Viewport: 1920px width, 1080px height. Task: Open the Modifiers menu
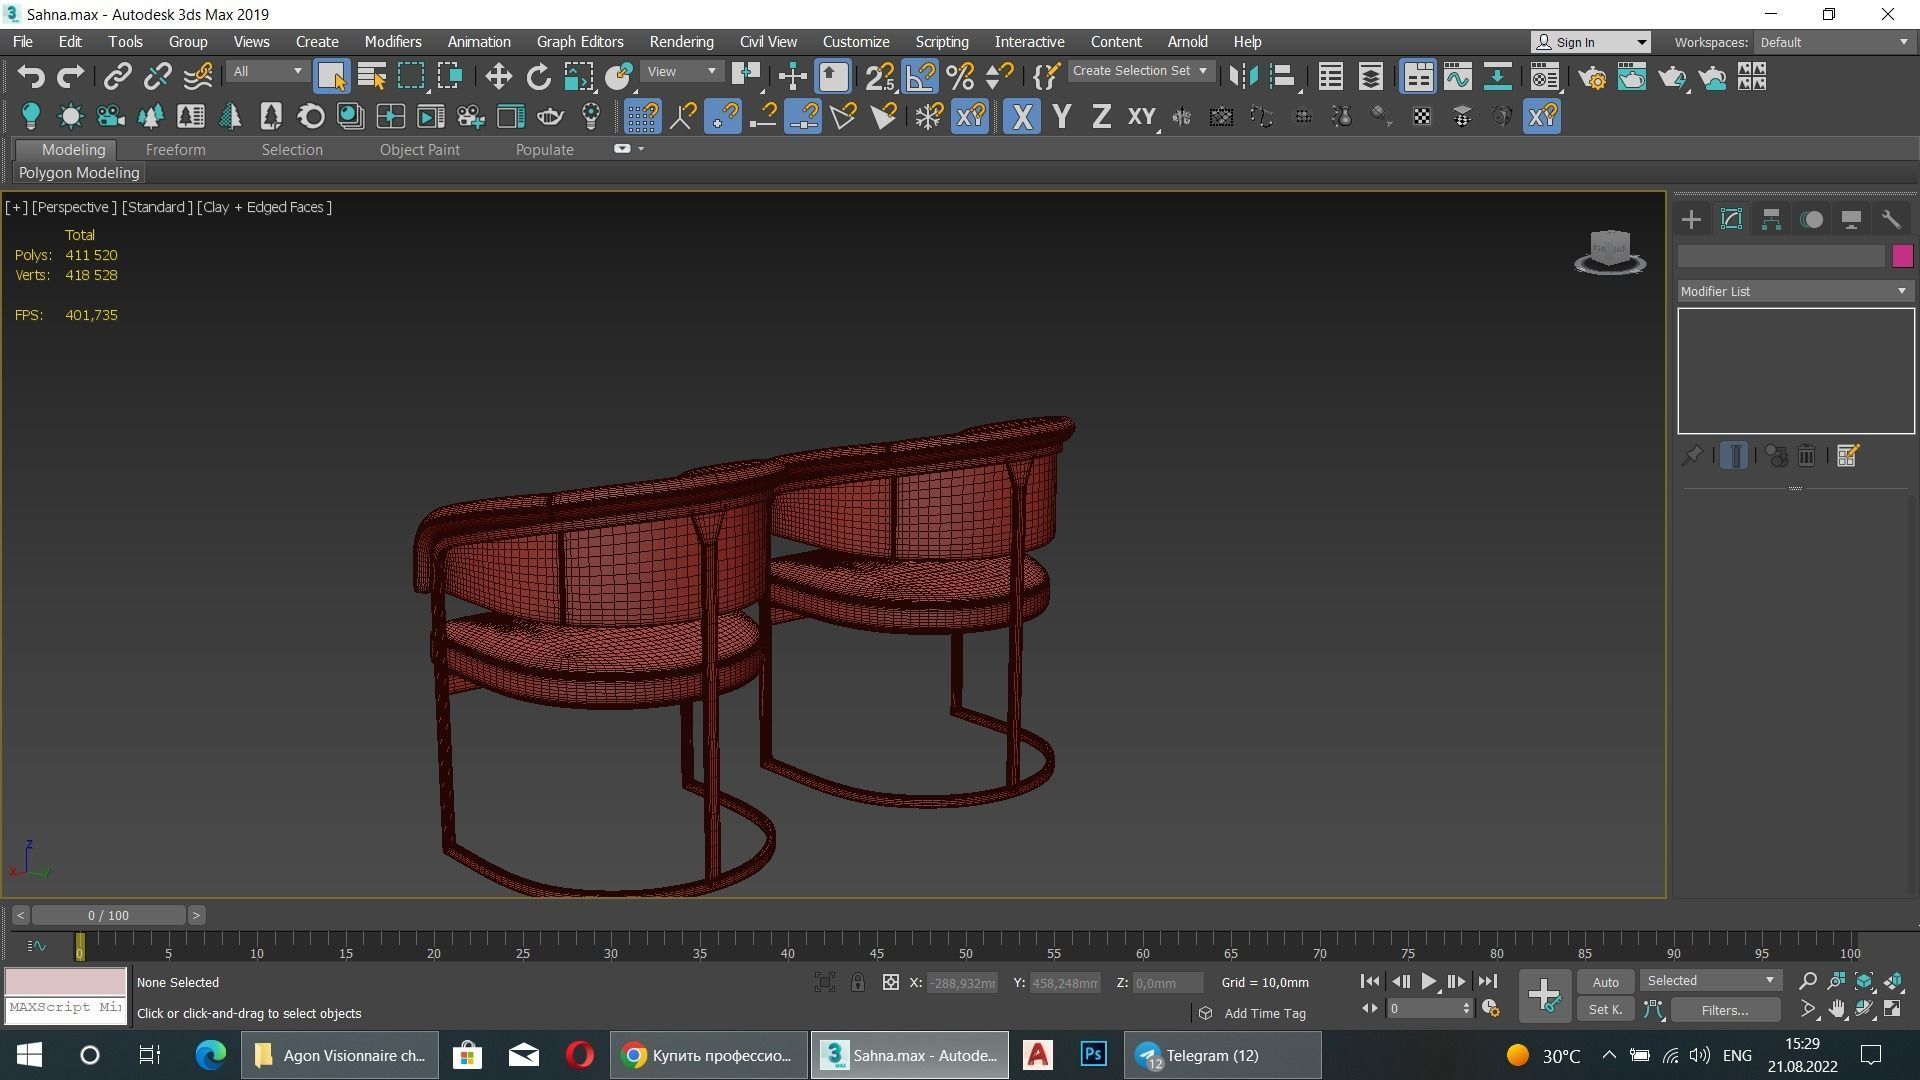pyautogui.click(x=392, y=42)
